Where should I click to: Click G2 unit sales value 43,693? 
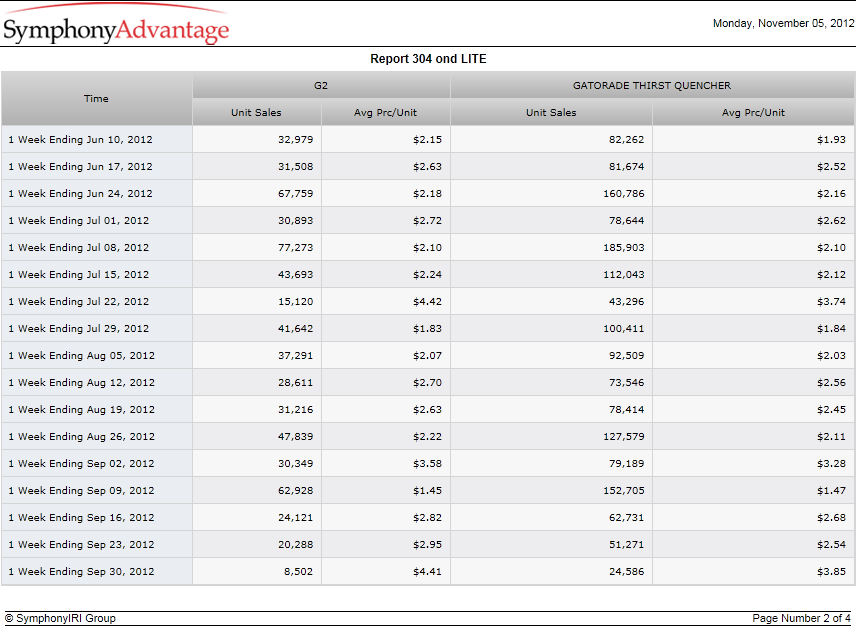click(x=295, y=275)
